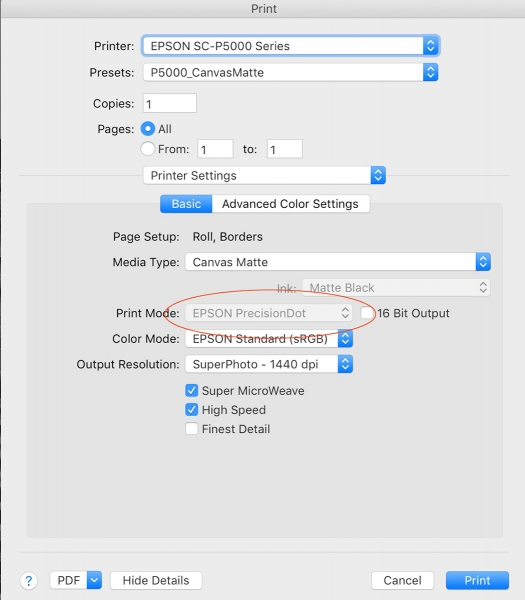Enable the Finest Detail checkbox

pyautogui.click(x=192, y=429)
